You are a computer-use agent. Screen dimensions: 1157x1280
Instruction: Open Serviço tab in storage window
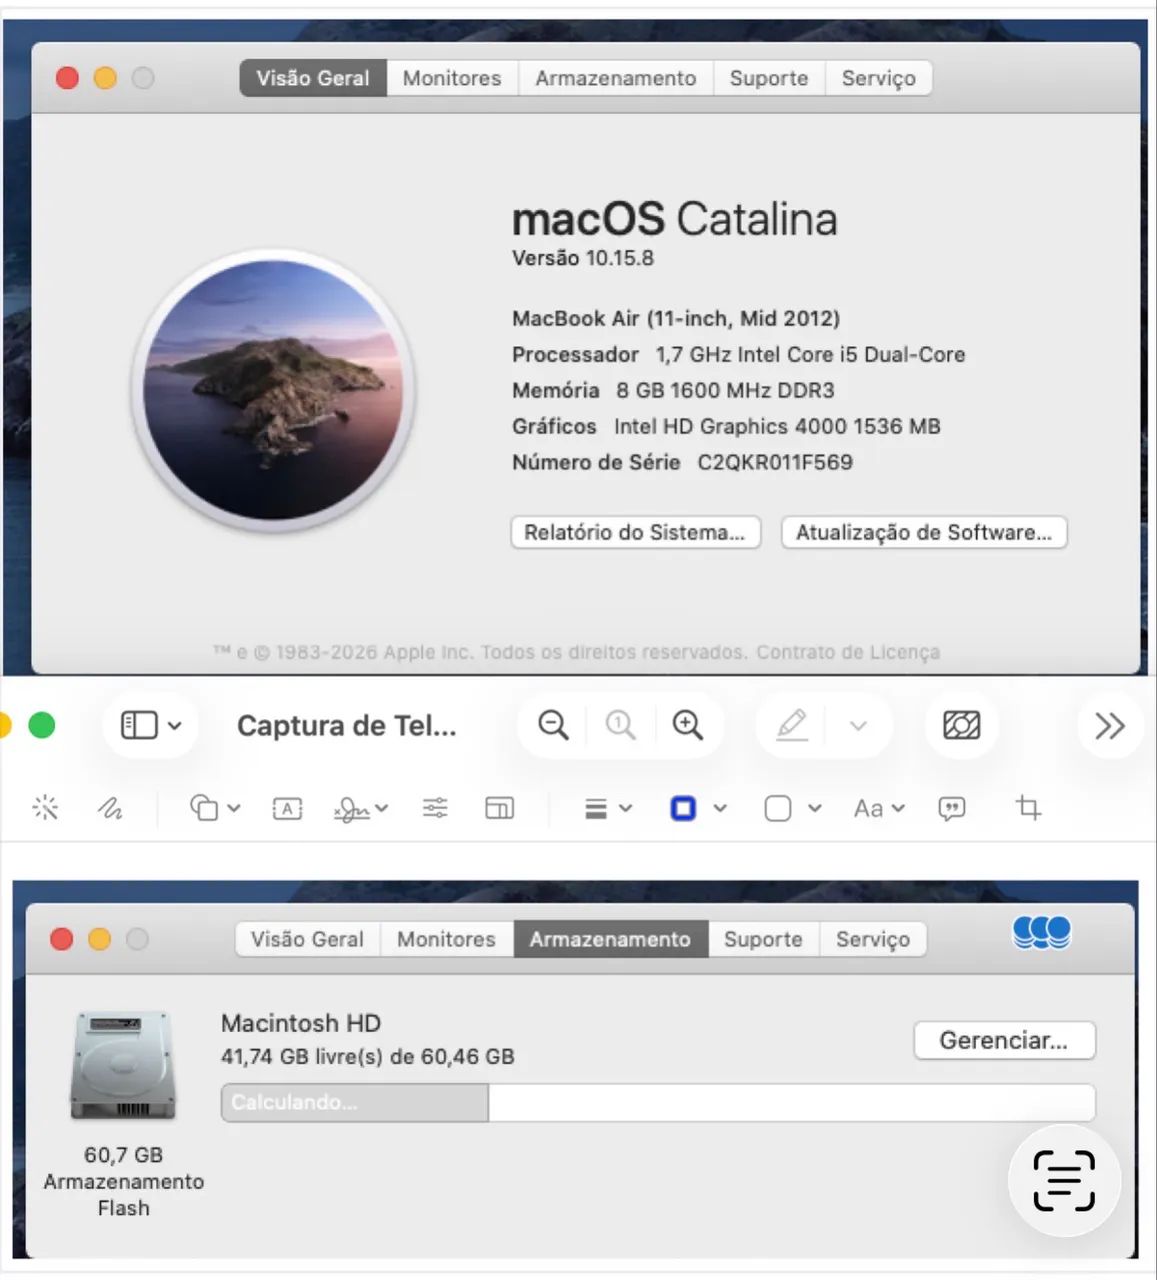coord(873,939)
